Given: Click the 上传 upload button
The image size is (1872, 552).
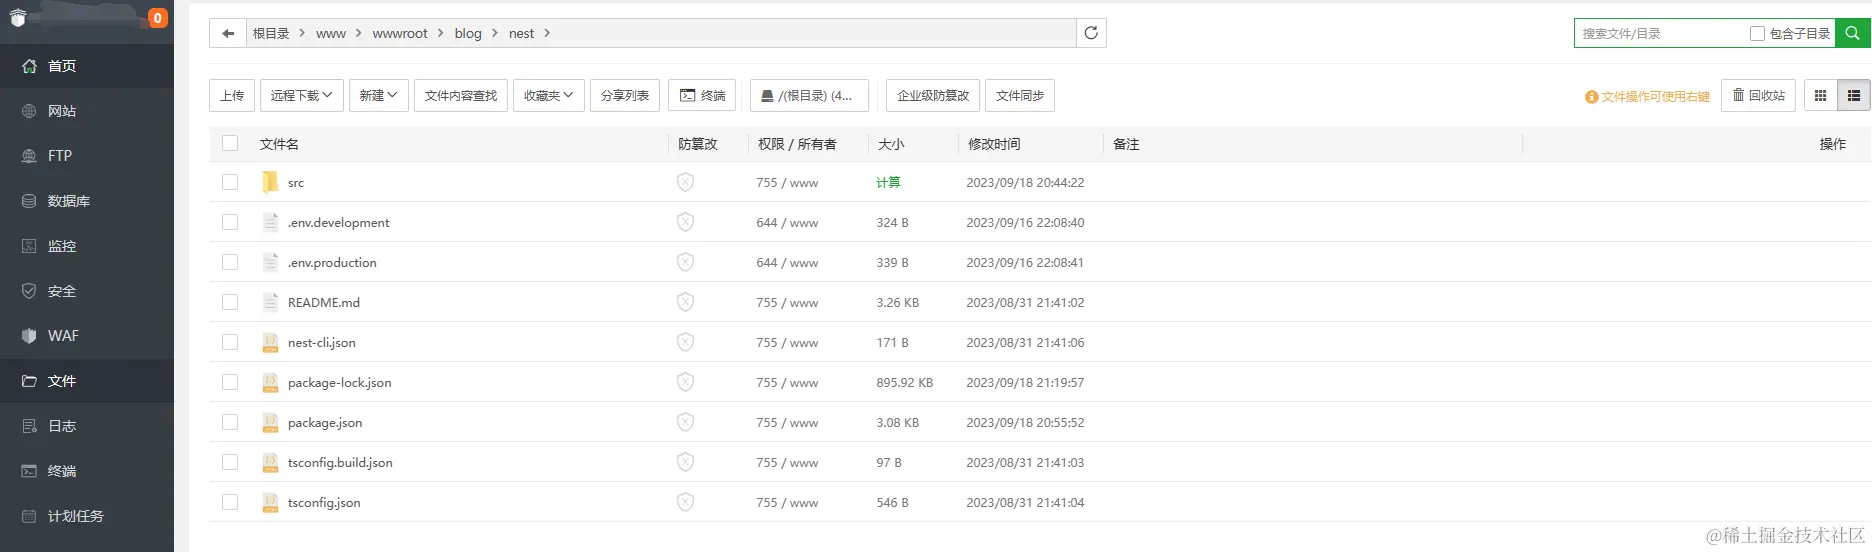Looking at the screenshot, I should [232, 96].
